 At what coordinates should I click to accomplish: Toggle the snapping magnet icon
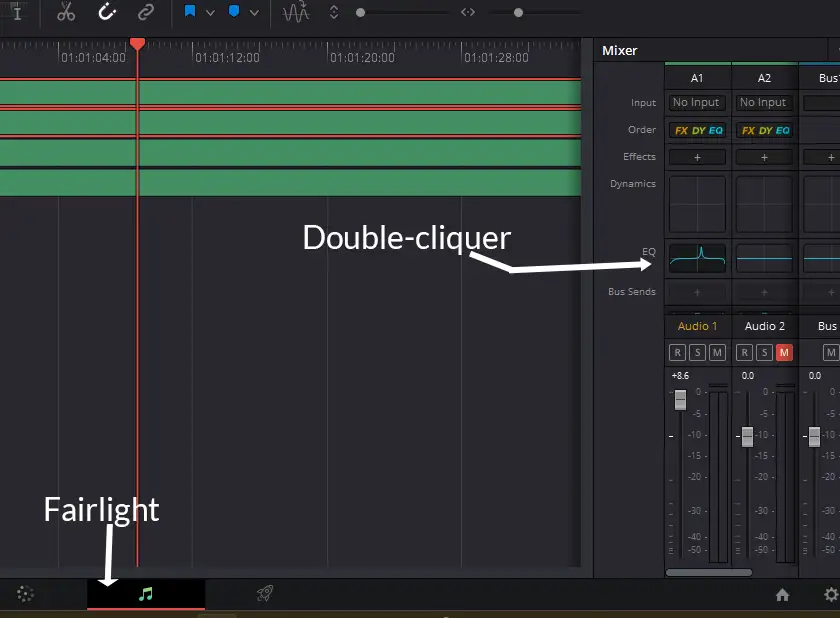pos(107,13)
